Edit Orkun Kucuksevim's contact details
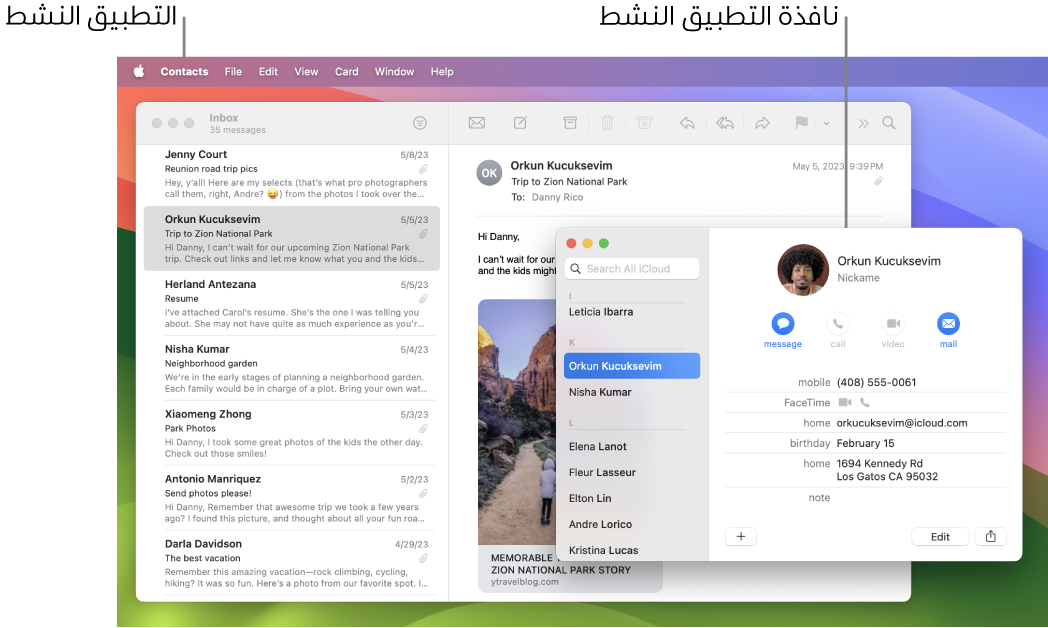 [939, 536]
